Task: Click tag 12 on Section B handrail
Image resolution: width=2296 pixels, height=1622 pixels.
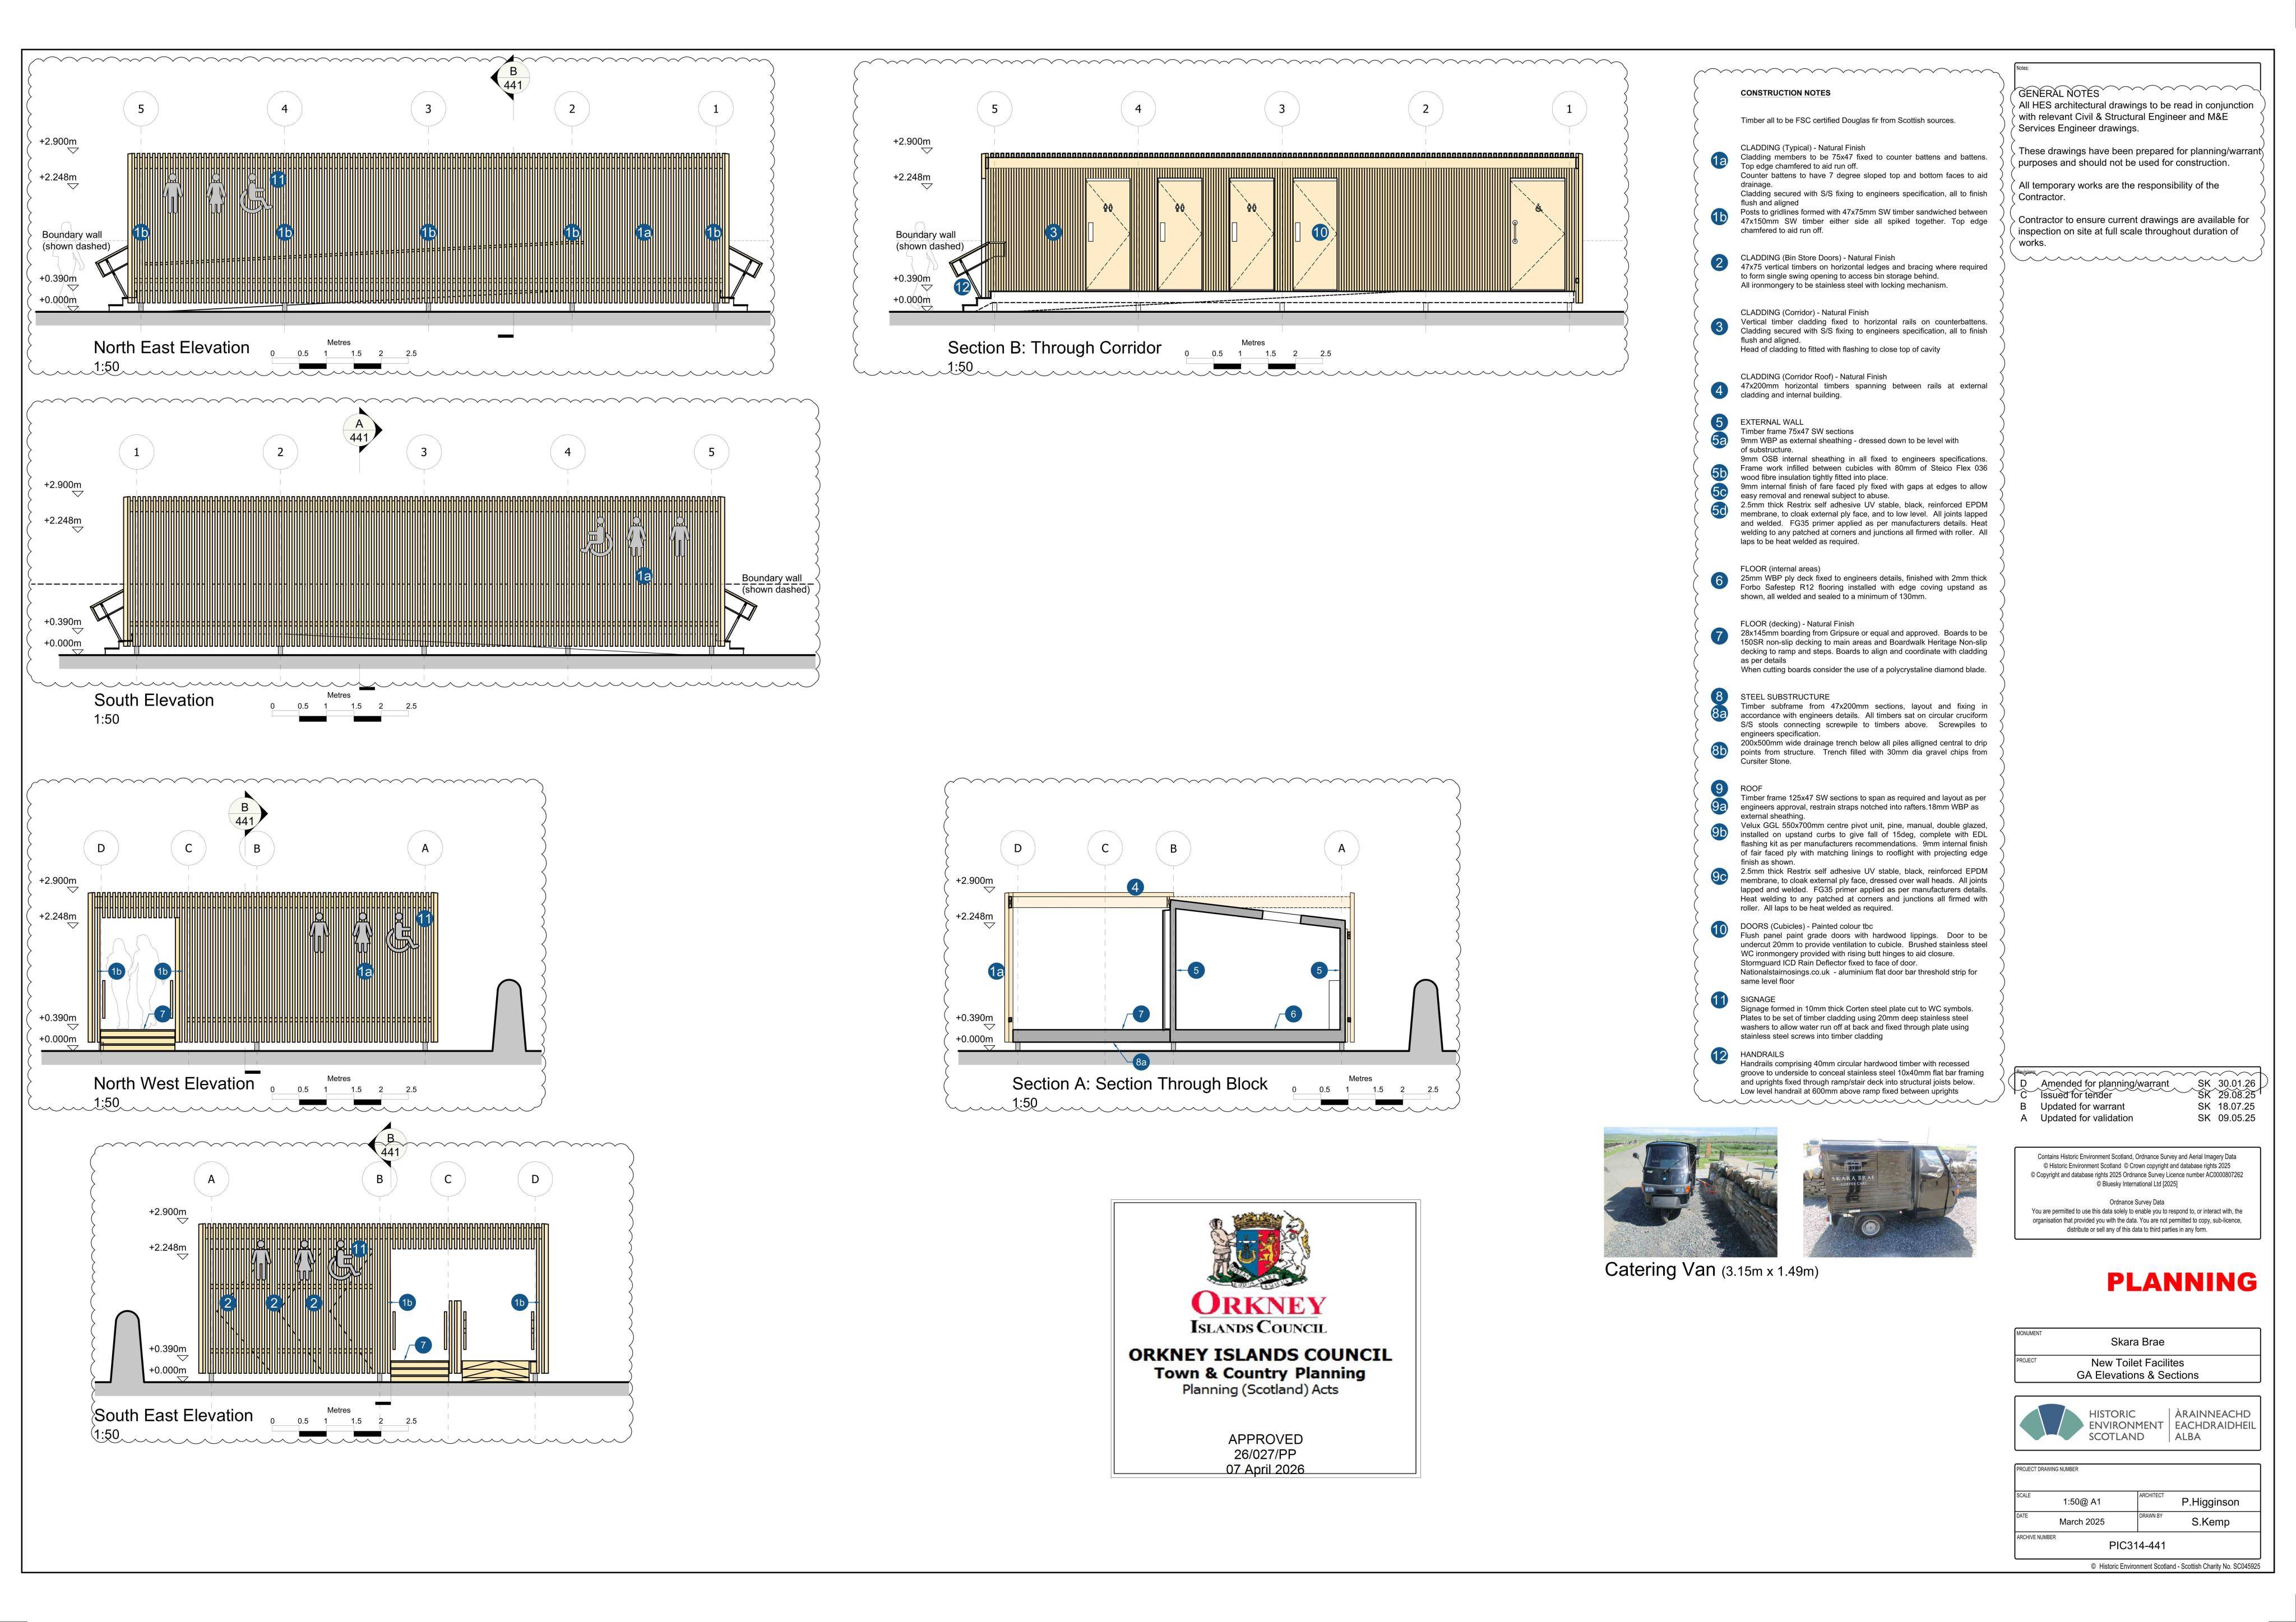Action: coord(962,287)
